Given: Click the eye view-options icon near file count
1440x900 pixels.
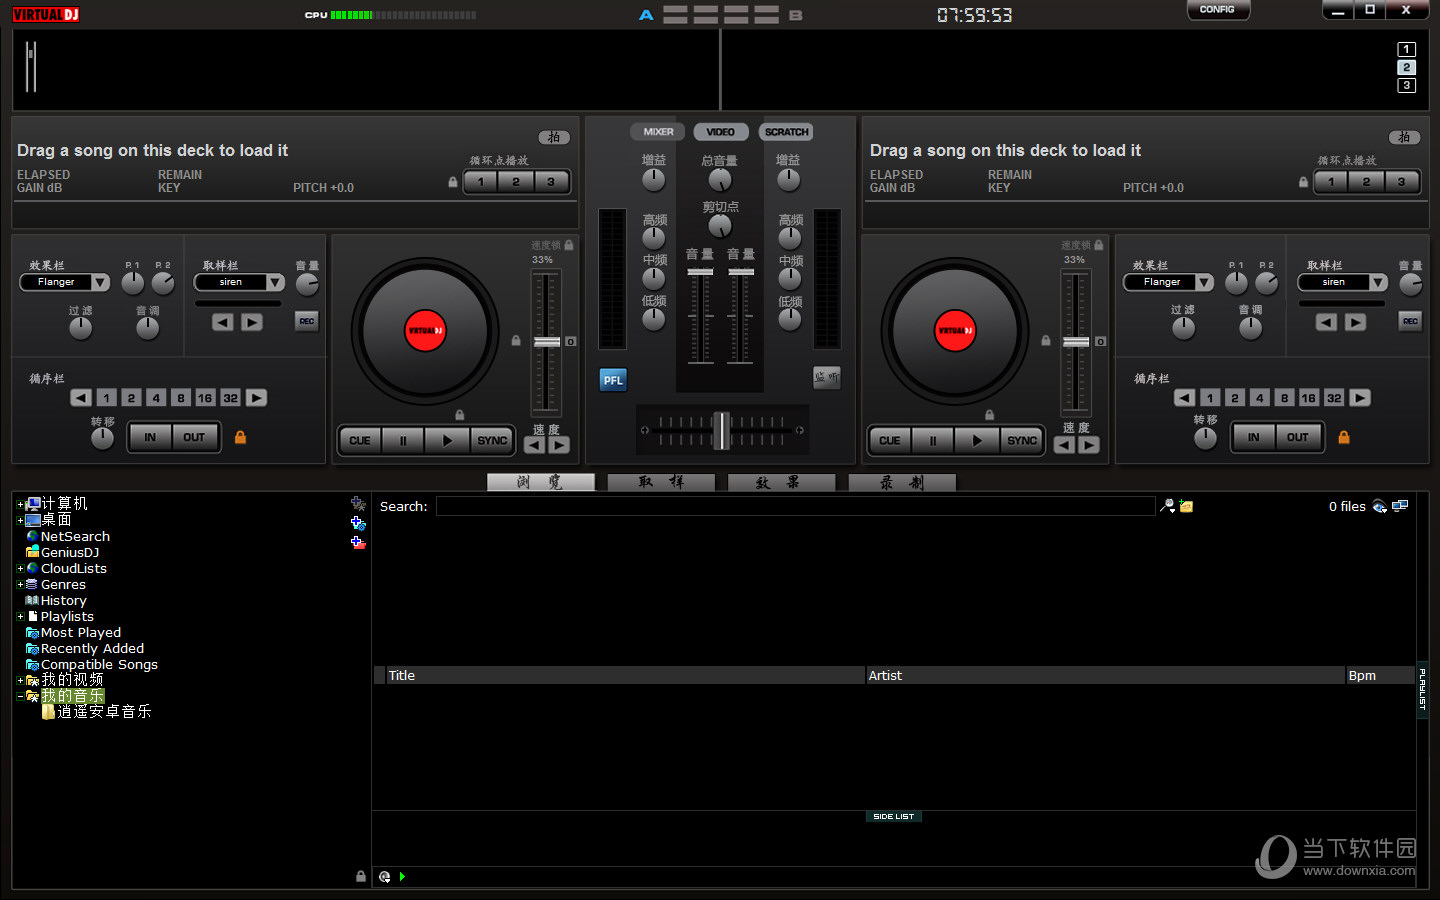Looking at the screenshot, I should coord(1380,507).
